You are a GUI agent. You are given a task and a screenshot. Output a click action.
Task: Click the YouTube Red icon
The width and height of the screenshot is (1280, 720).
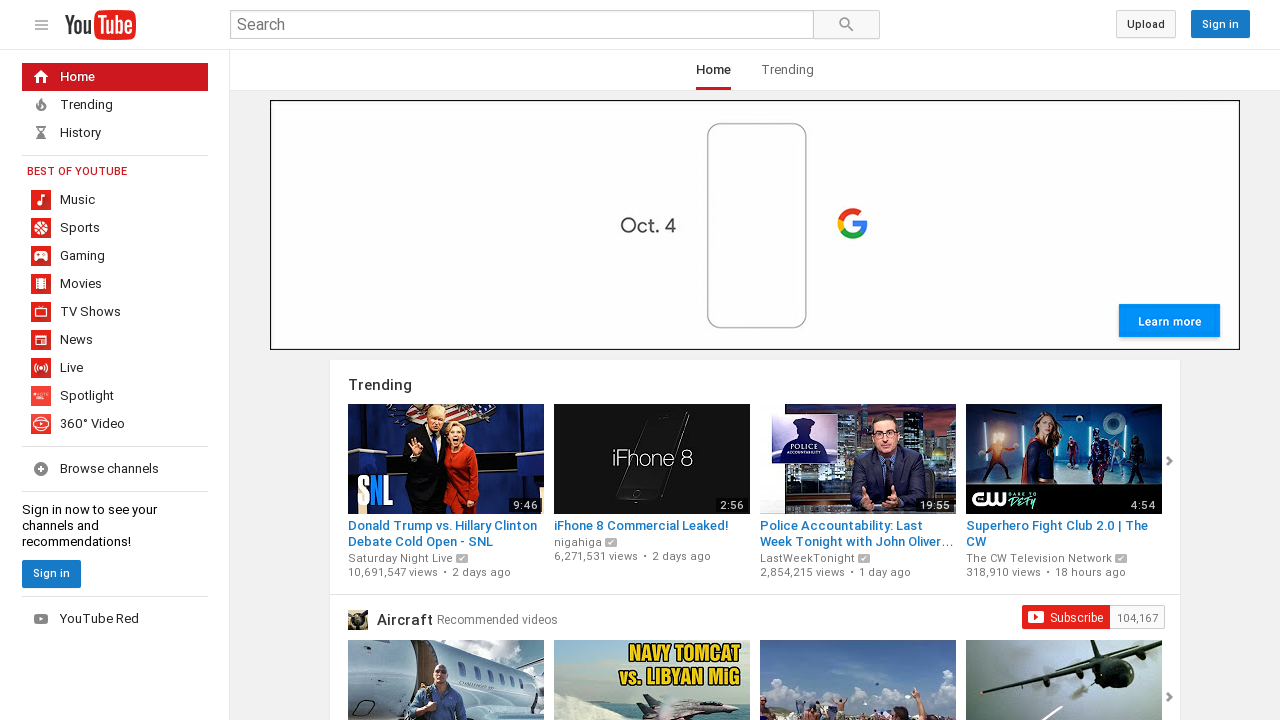coord(41,619)
